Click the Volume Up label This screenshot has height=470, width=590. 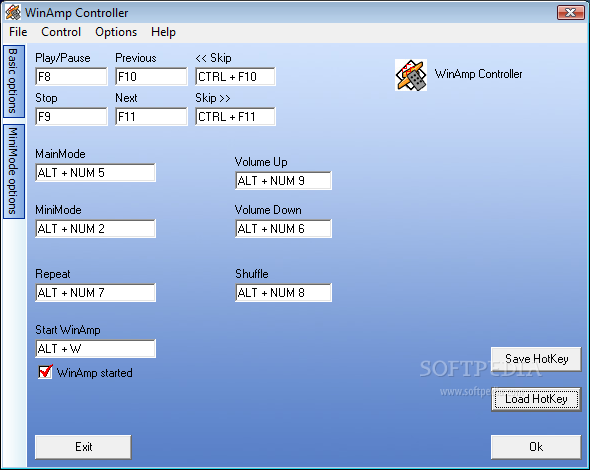click(x=261, y=162)
